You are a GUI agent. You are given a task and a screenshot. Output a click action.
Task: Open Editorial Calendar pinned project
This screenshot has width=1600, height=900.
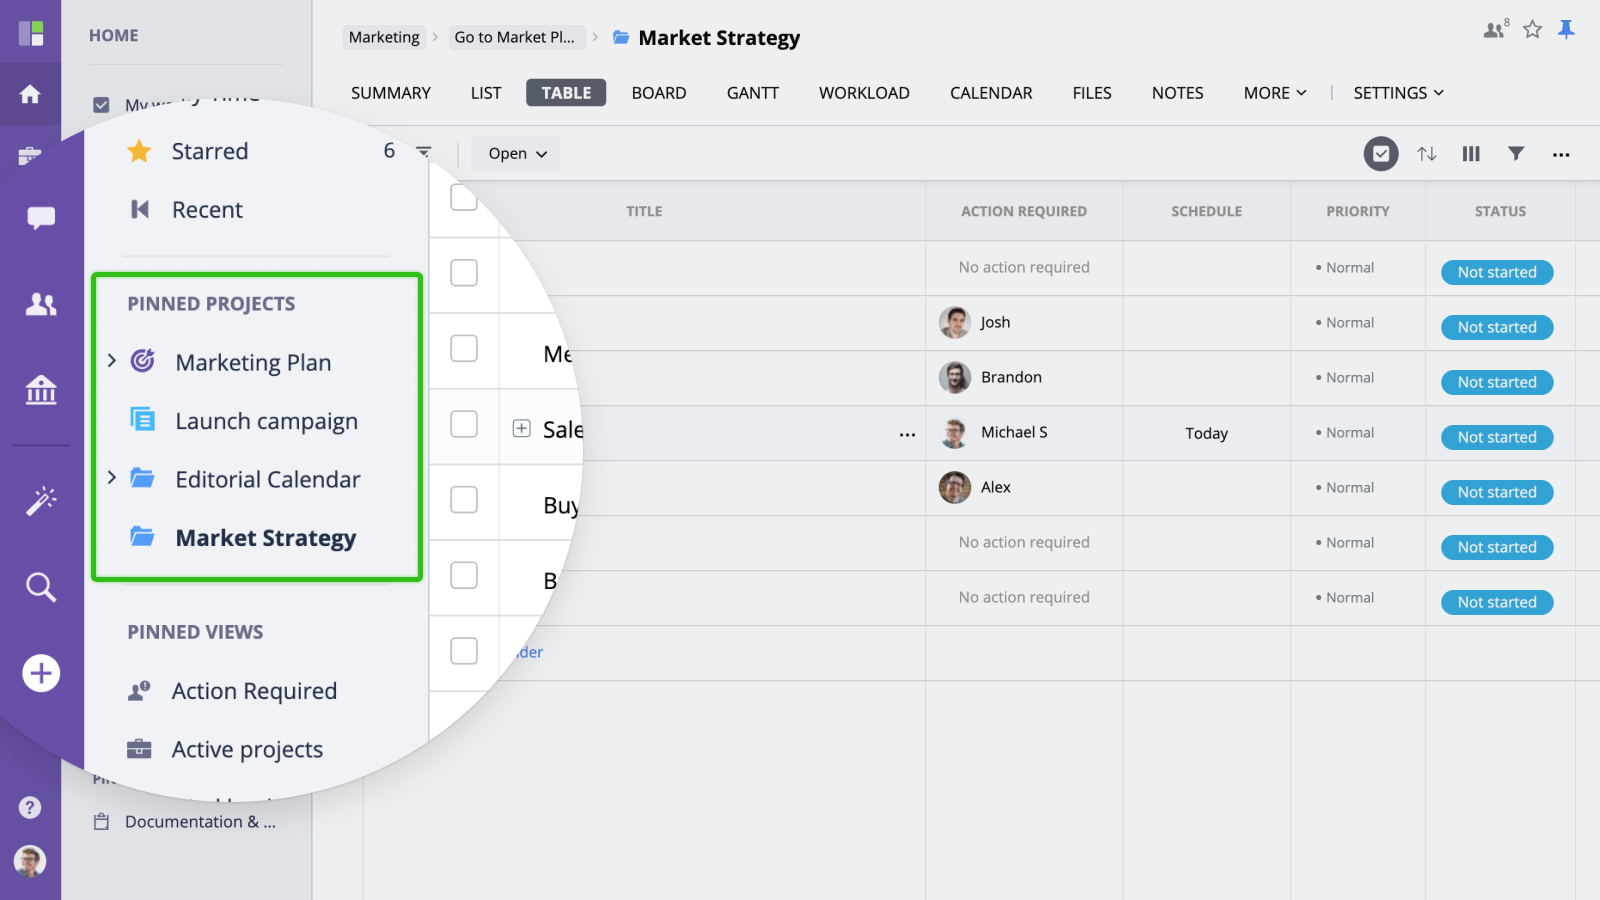coord(267,480)
